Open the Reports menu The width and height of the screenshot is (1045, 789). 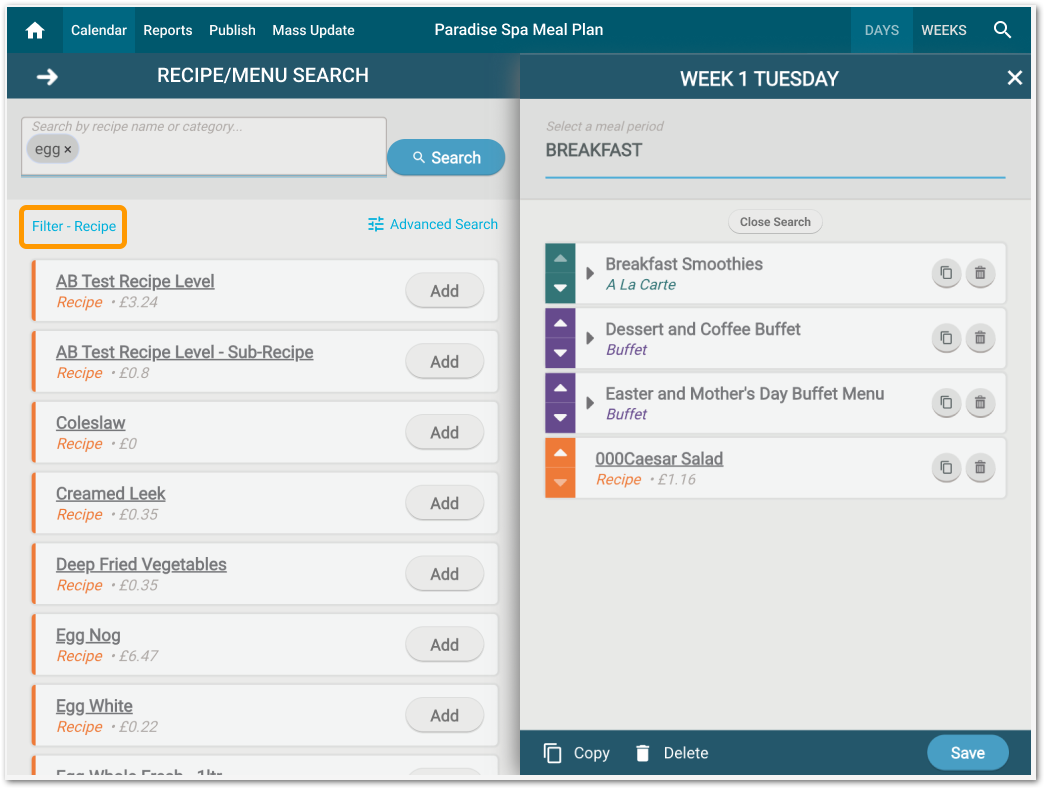pyautogui.click(x=167, y=30)
